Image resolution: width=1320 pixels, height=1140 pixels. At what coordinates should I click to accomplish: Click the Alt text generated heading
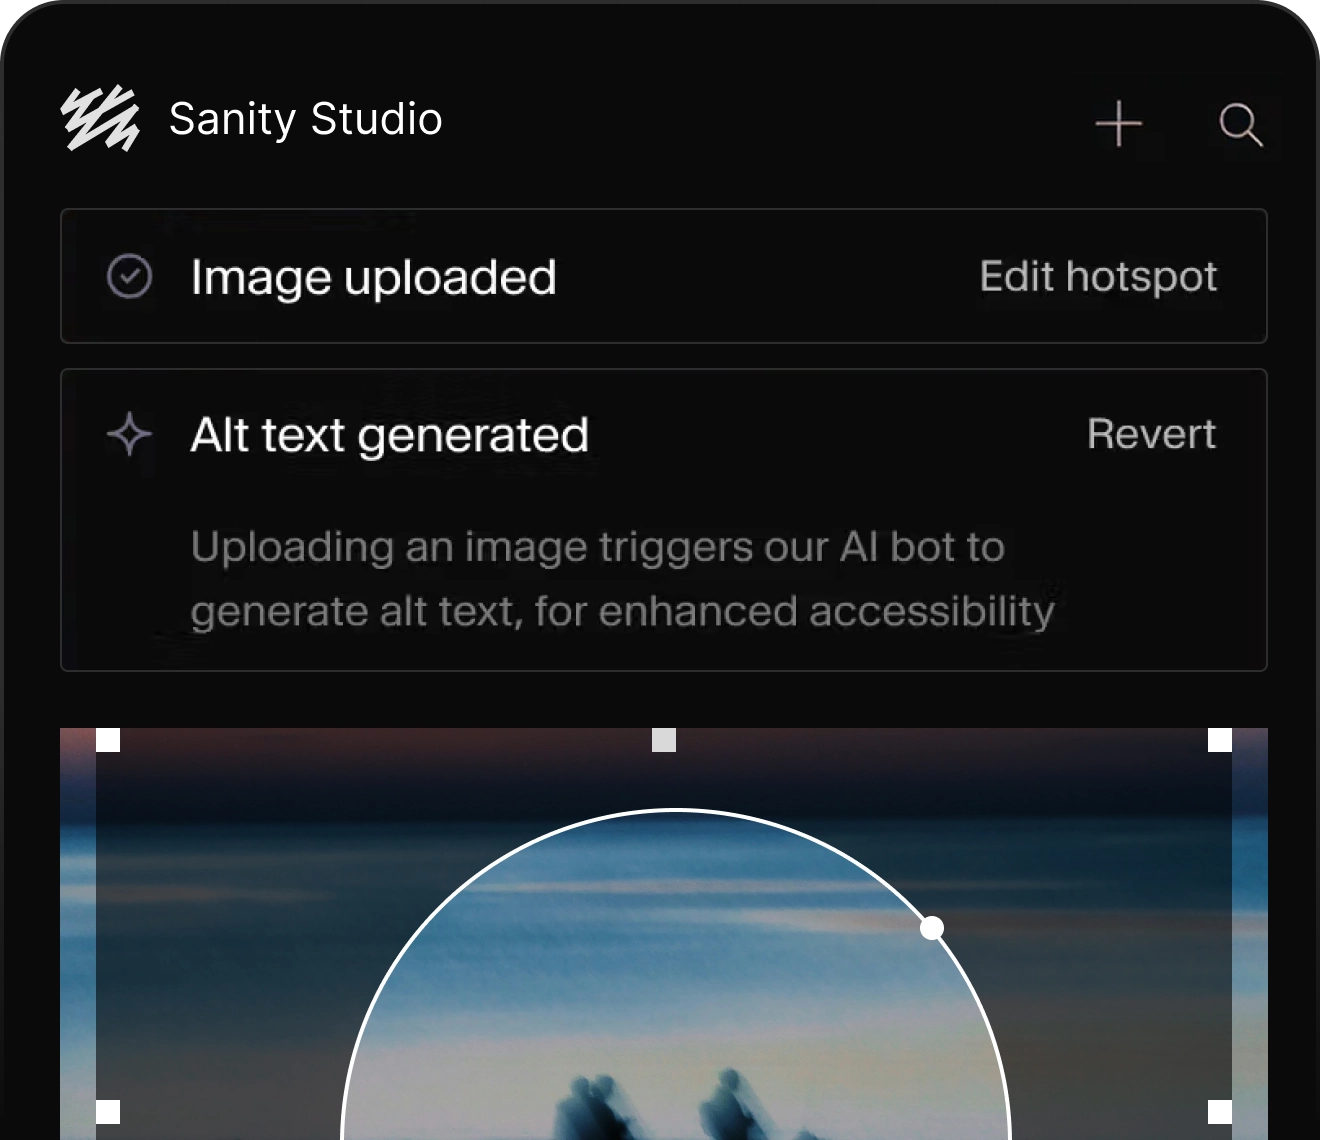389,436
